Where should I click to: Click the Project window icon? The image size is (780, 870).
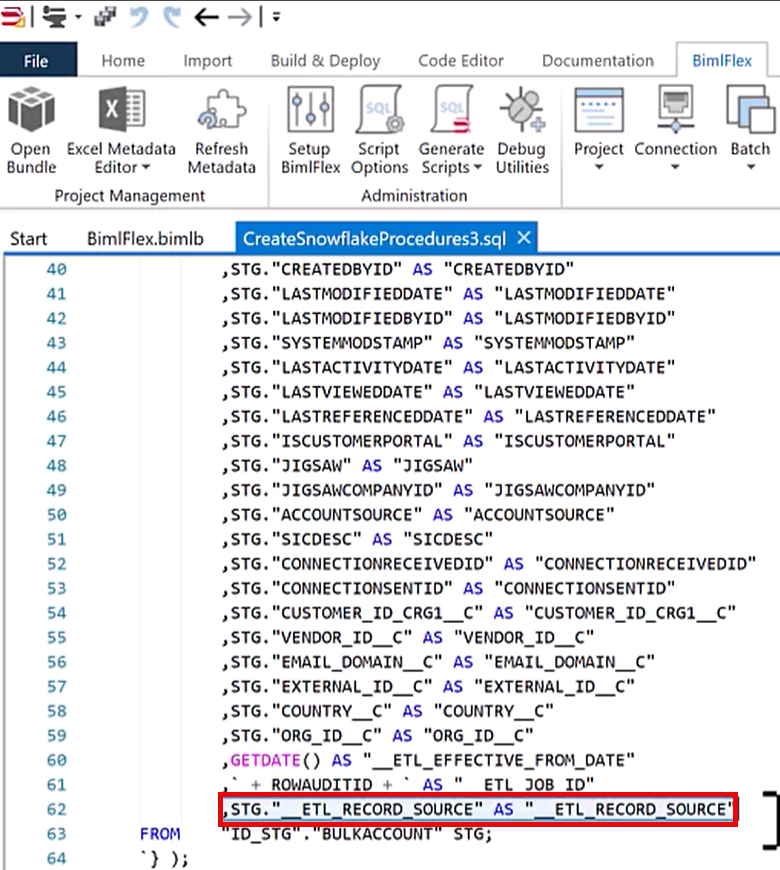pyautogui.click(x=599, y=109)
